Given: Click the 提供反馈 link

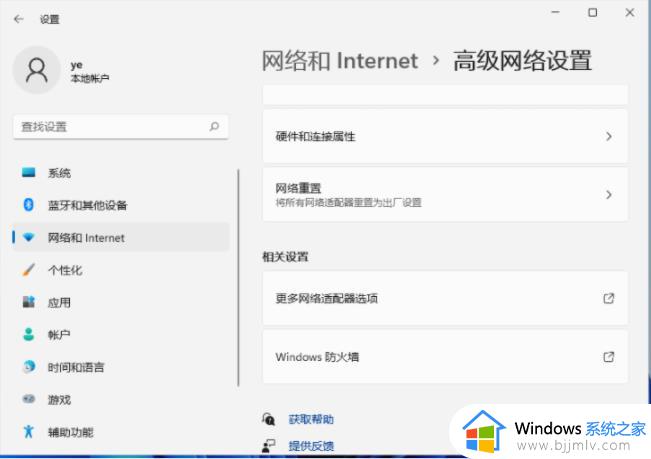Looking at the screenshot, I should [x=310, y=446].
